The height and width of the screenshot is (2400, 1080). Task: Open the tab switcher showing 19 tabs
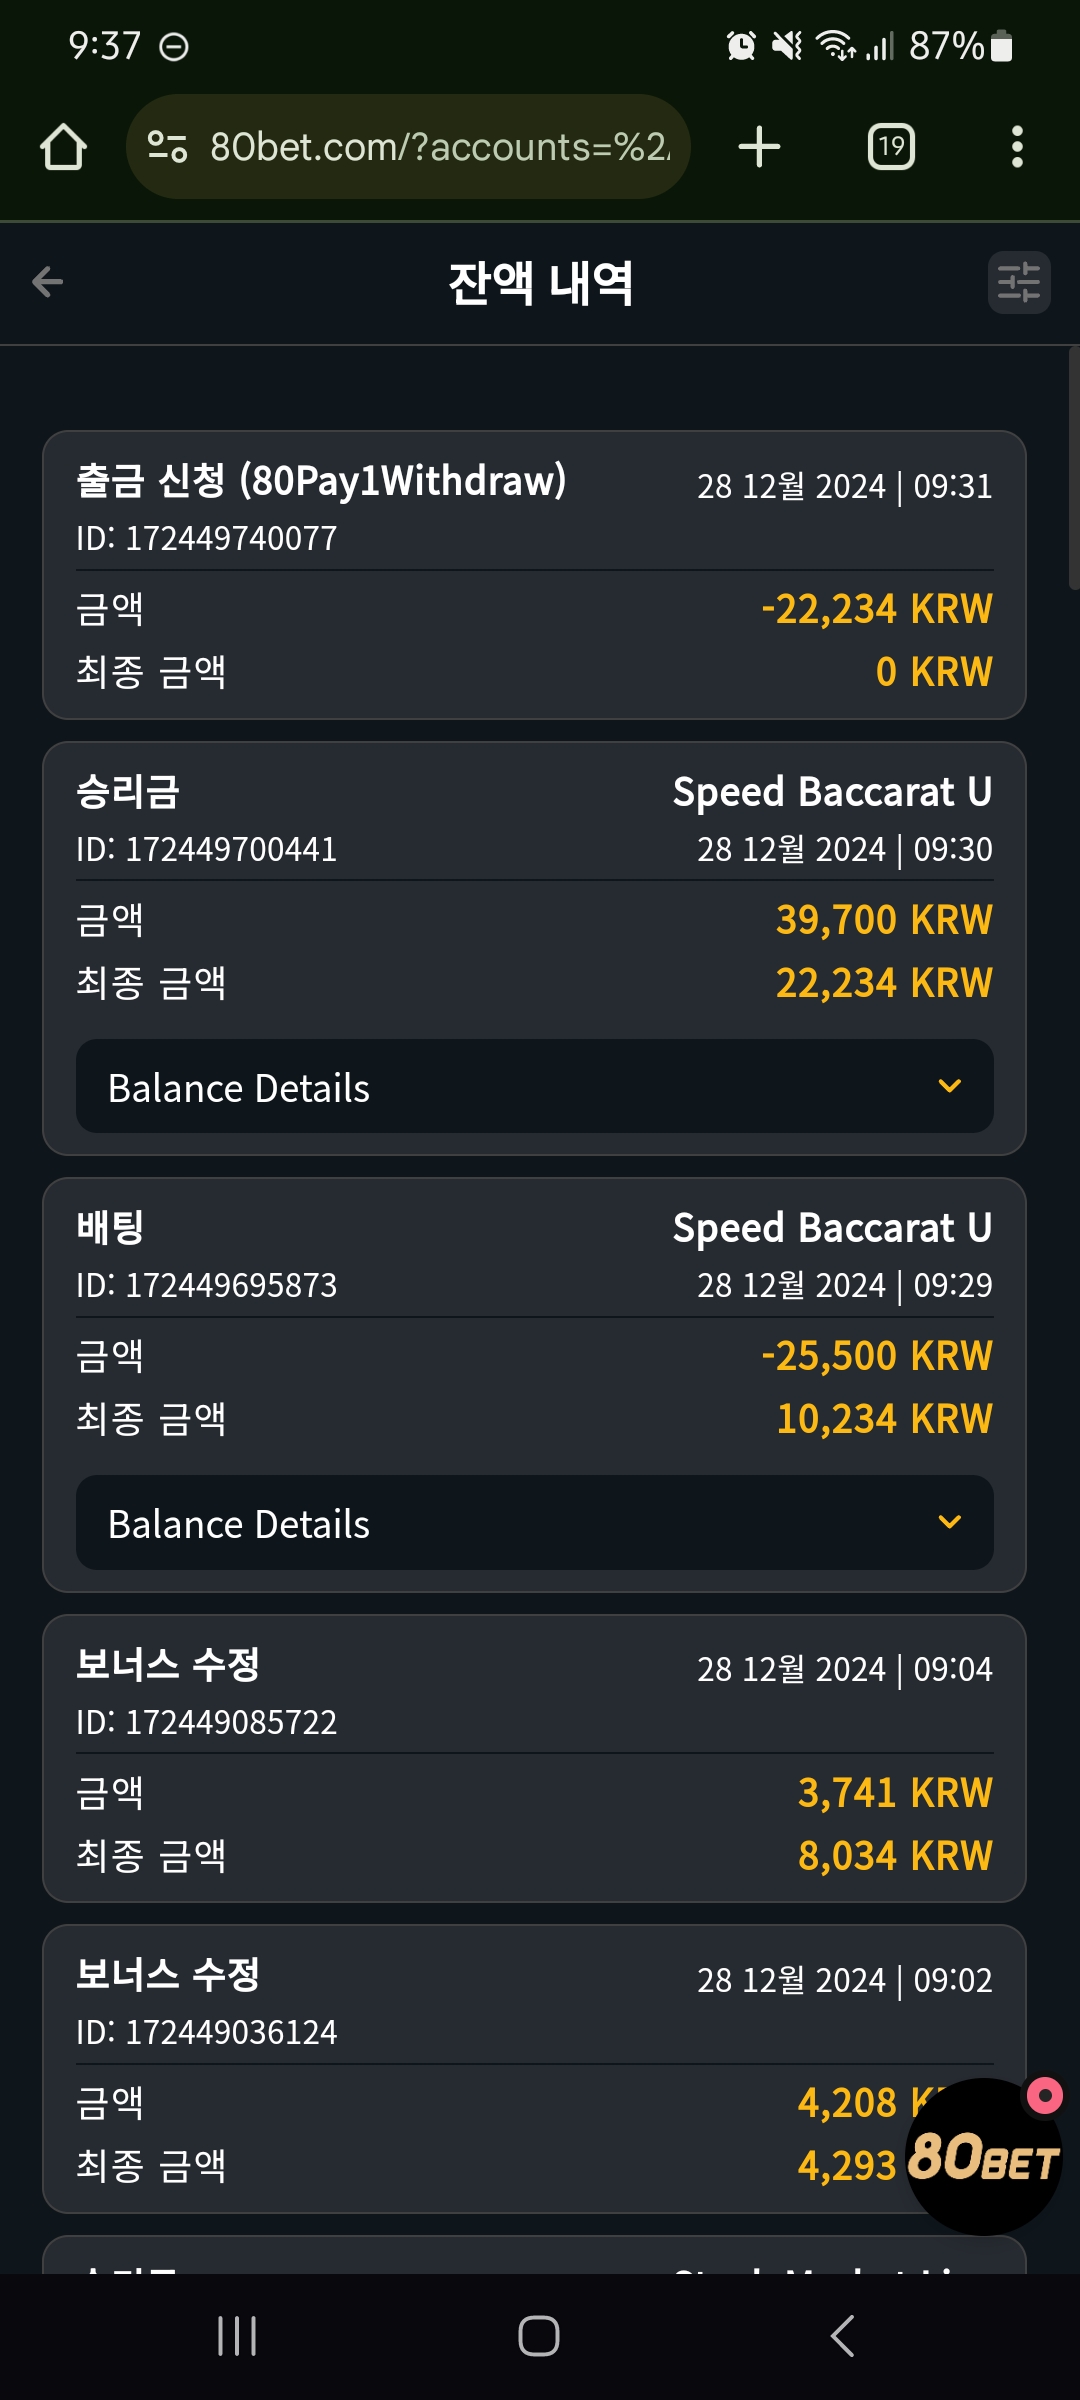pos(891,147)
